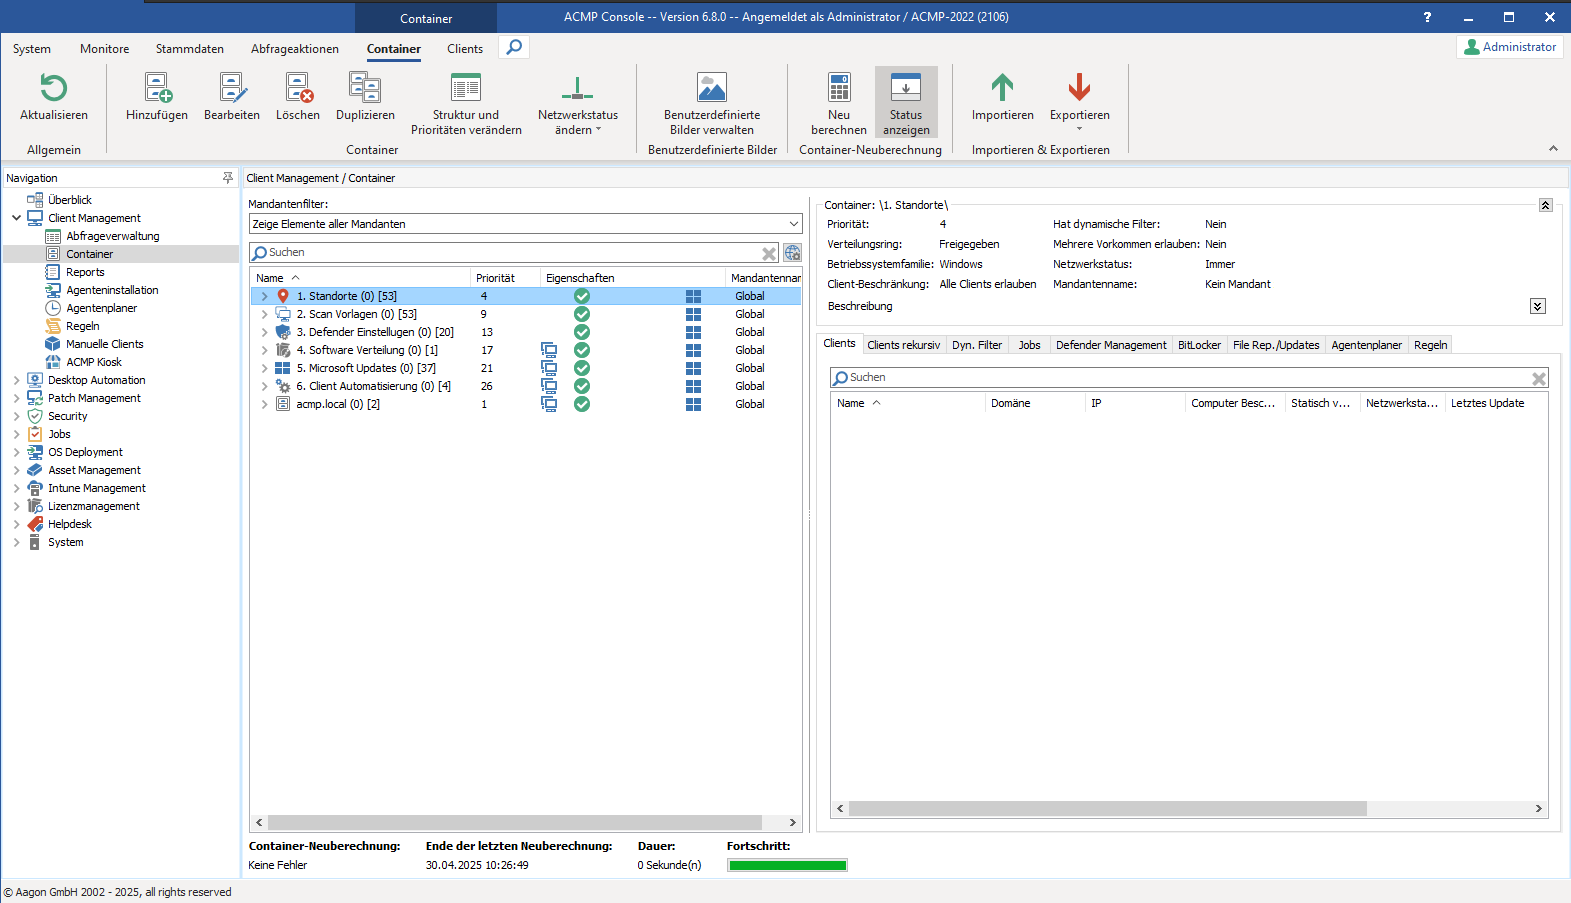Click the Aktualisieren refresh icon
Image resolution: width=1571 pixels, height=903 pixels.
point(54,89)
